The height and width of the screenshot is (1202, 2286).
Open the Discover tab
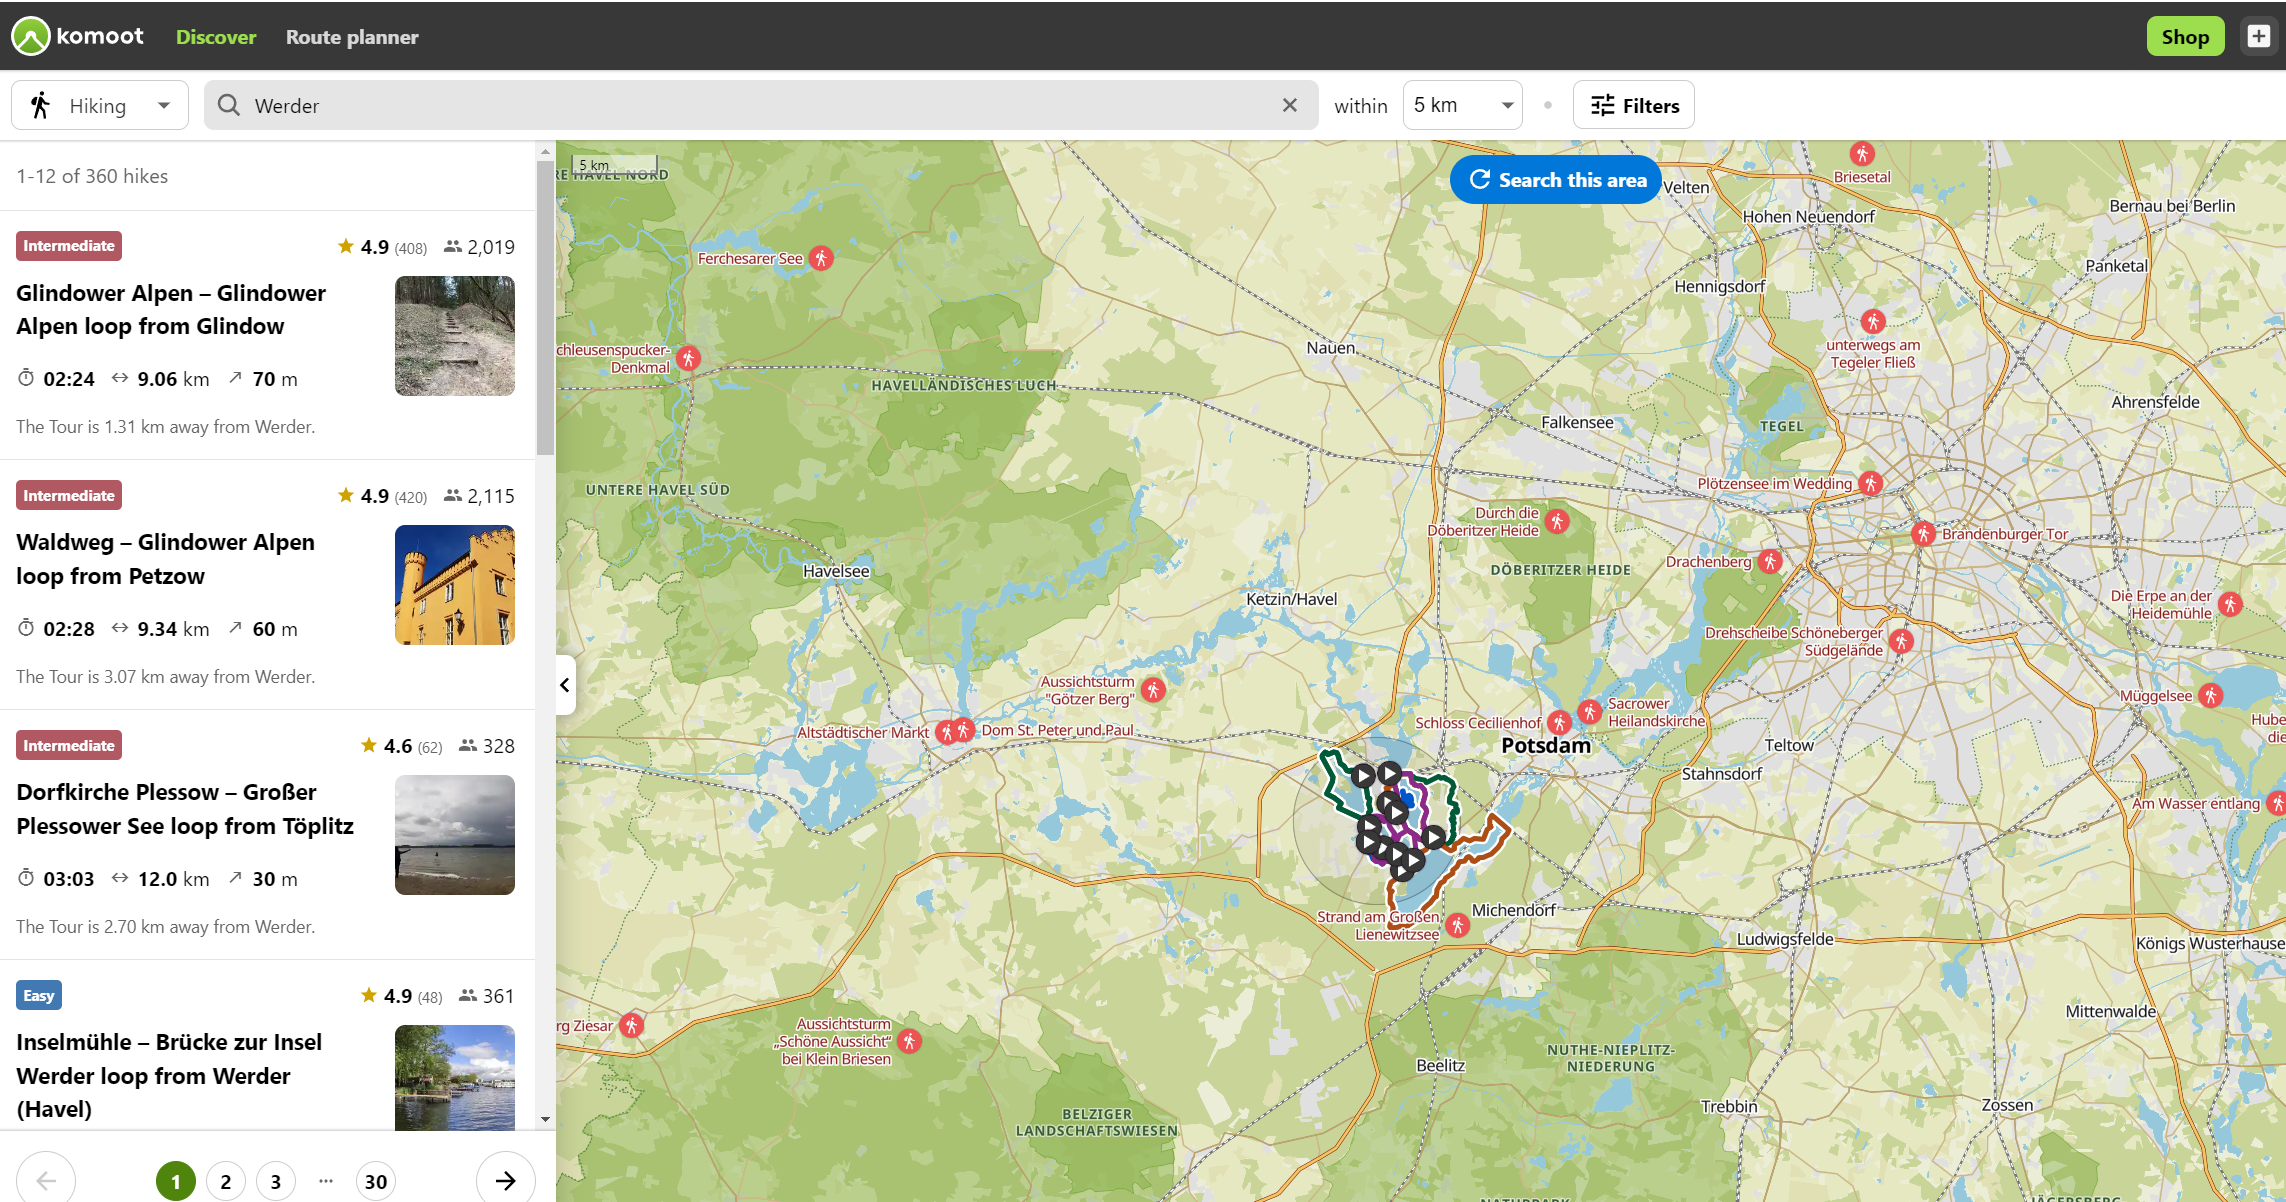click(x=216, y=37)
